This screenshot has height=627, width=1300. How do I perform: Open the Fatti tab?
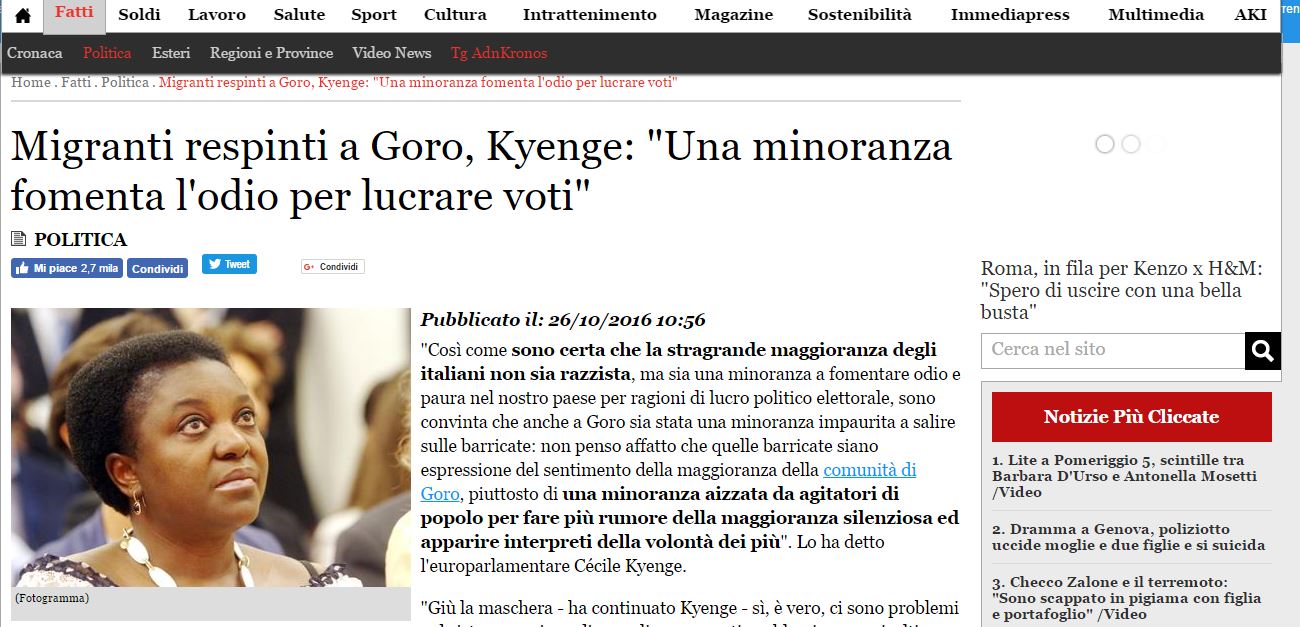point(75,15)
